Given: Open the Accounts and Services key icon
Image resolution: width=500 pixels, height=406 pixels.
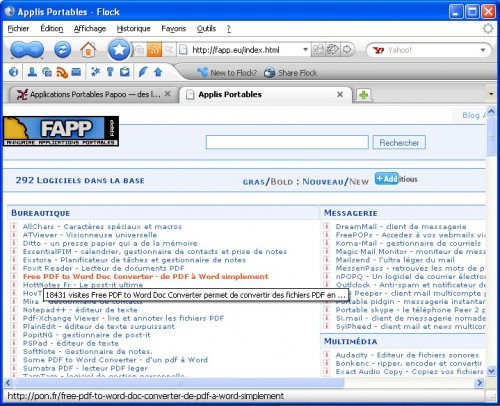Looking at the screenshot, I should click(110, 72).
